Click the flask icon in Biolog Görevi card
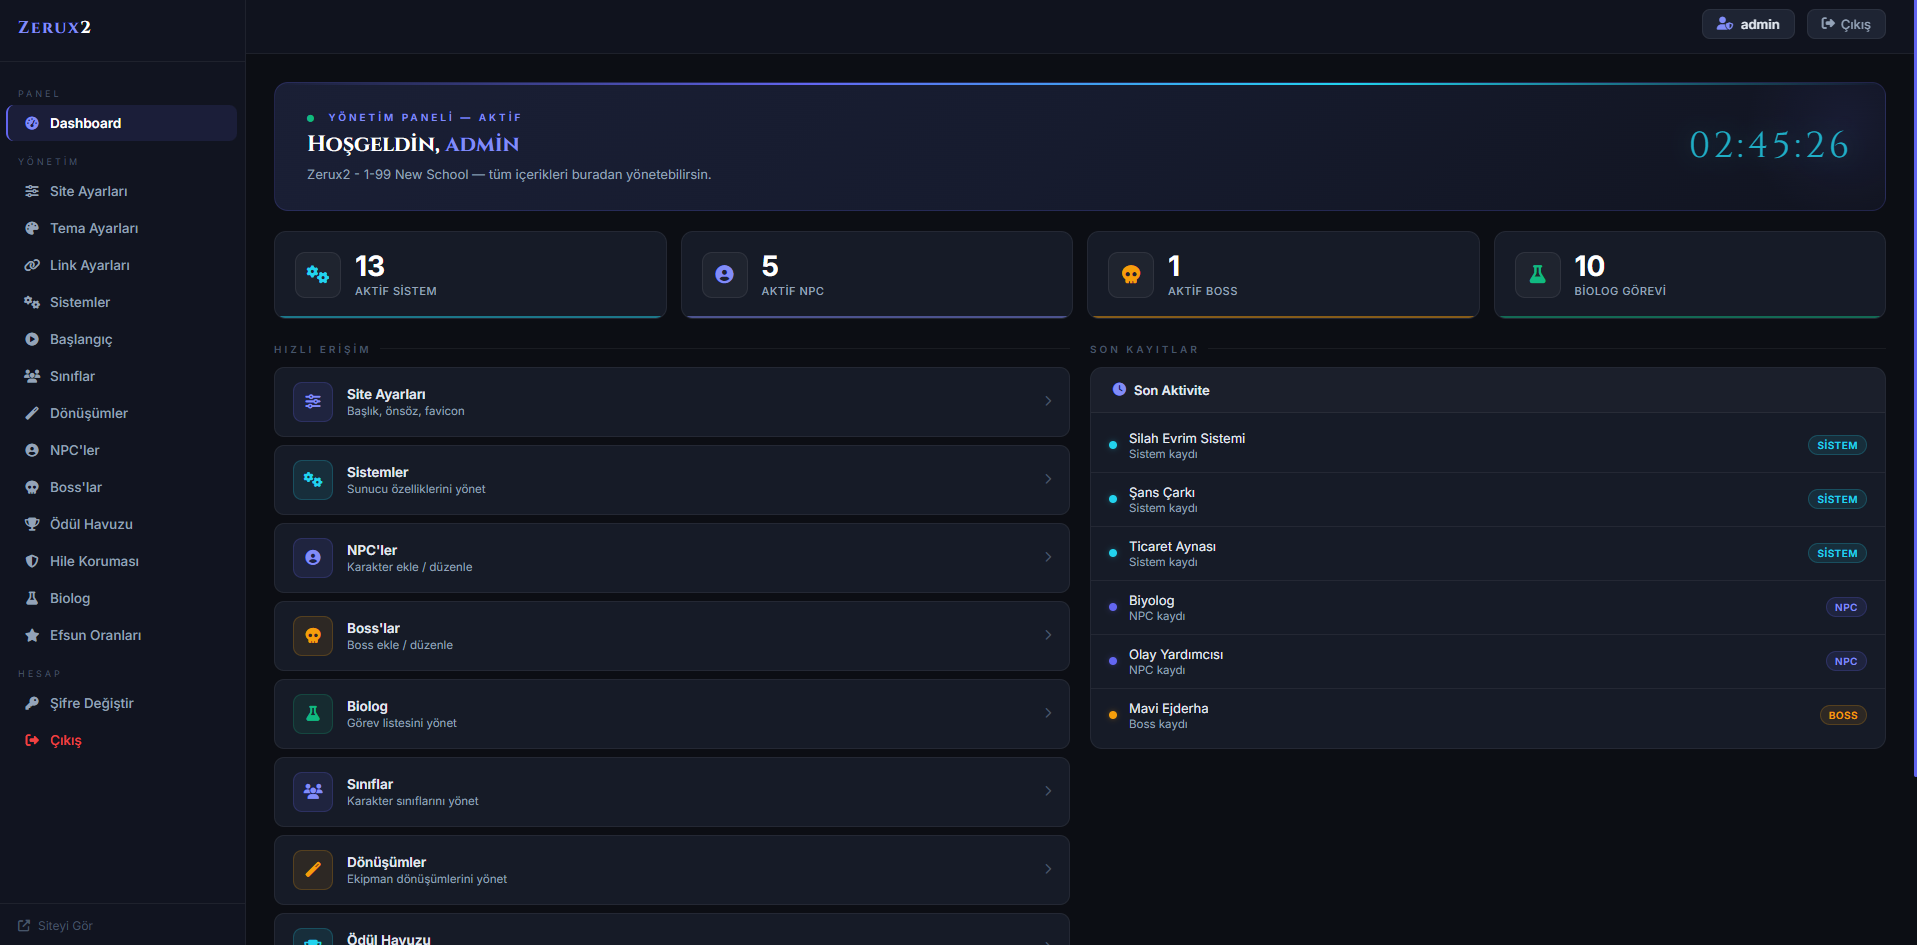This screenshot has height=945, width=1917. (1537, 275)
